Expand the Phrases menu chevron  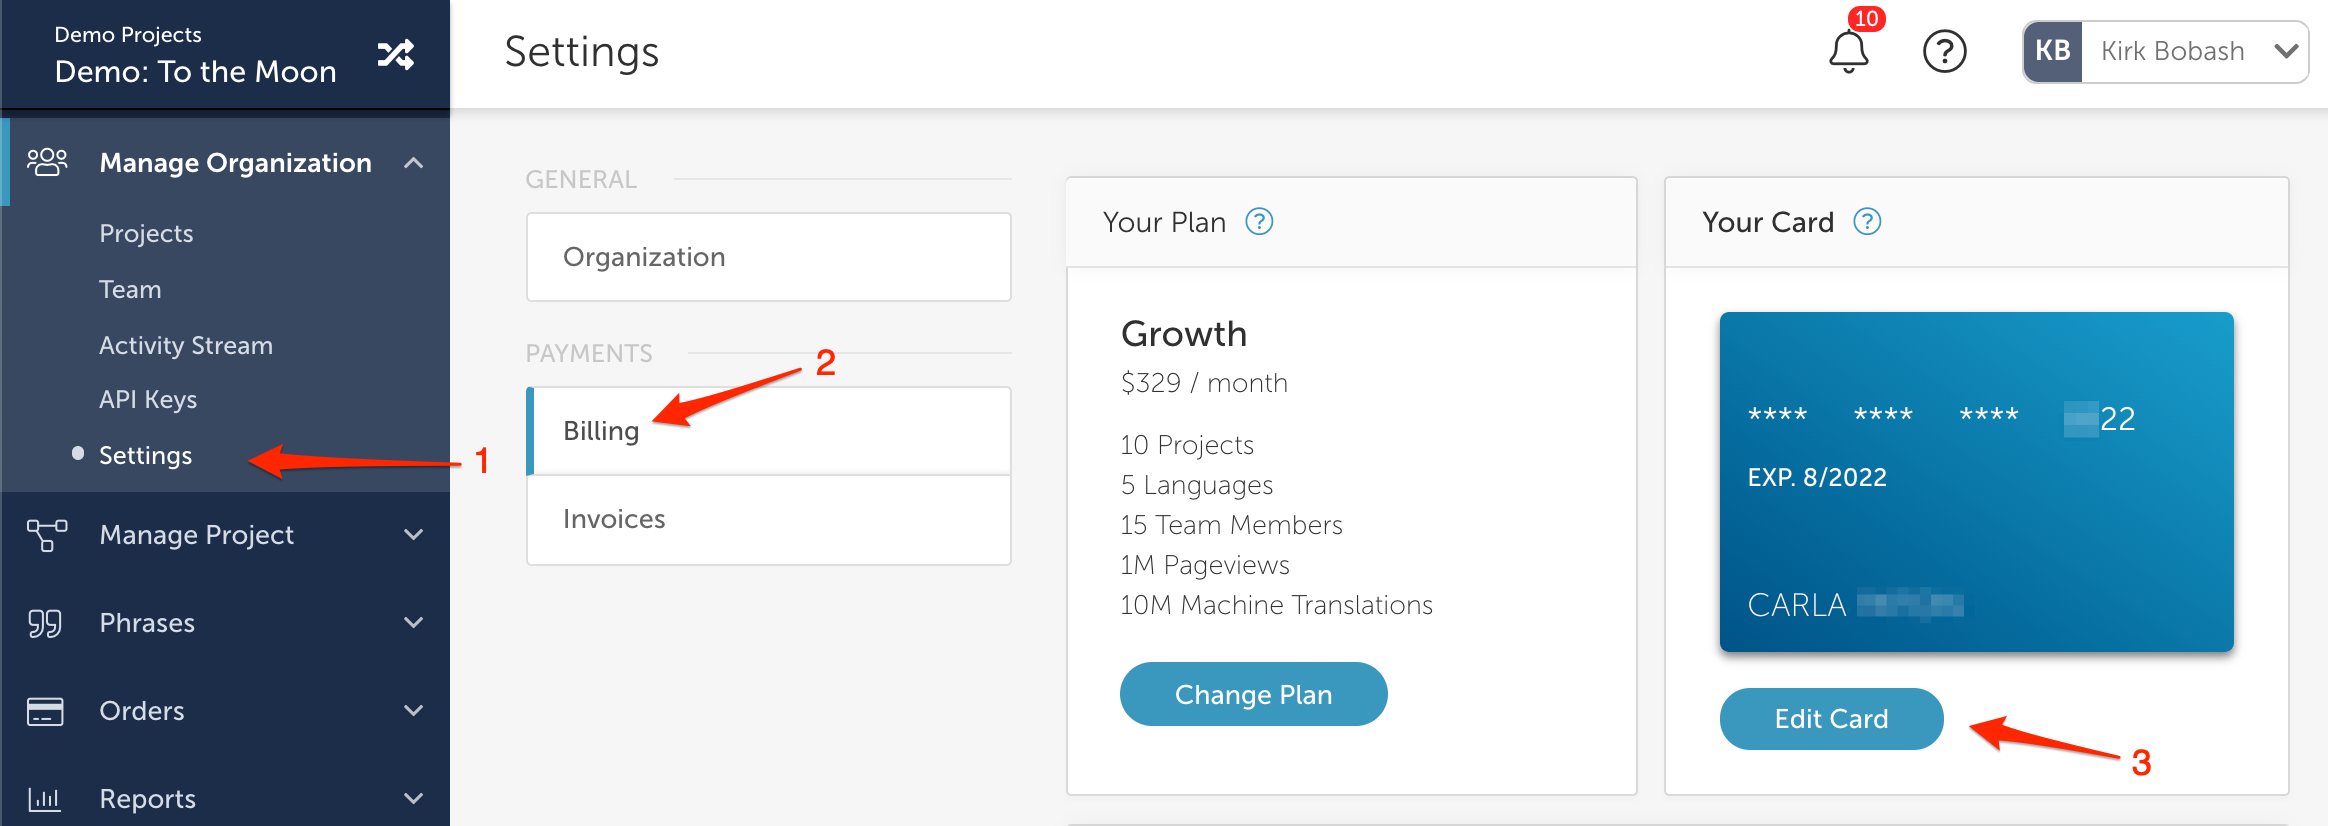click(x=413, y=623)
